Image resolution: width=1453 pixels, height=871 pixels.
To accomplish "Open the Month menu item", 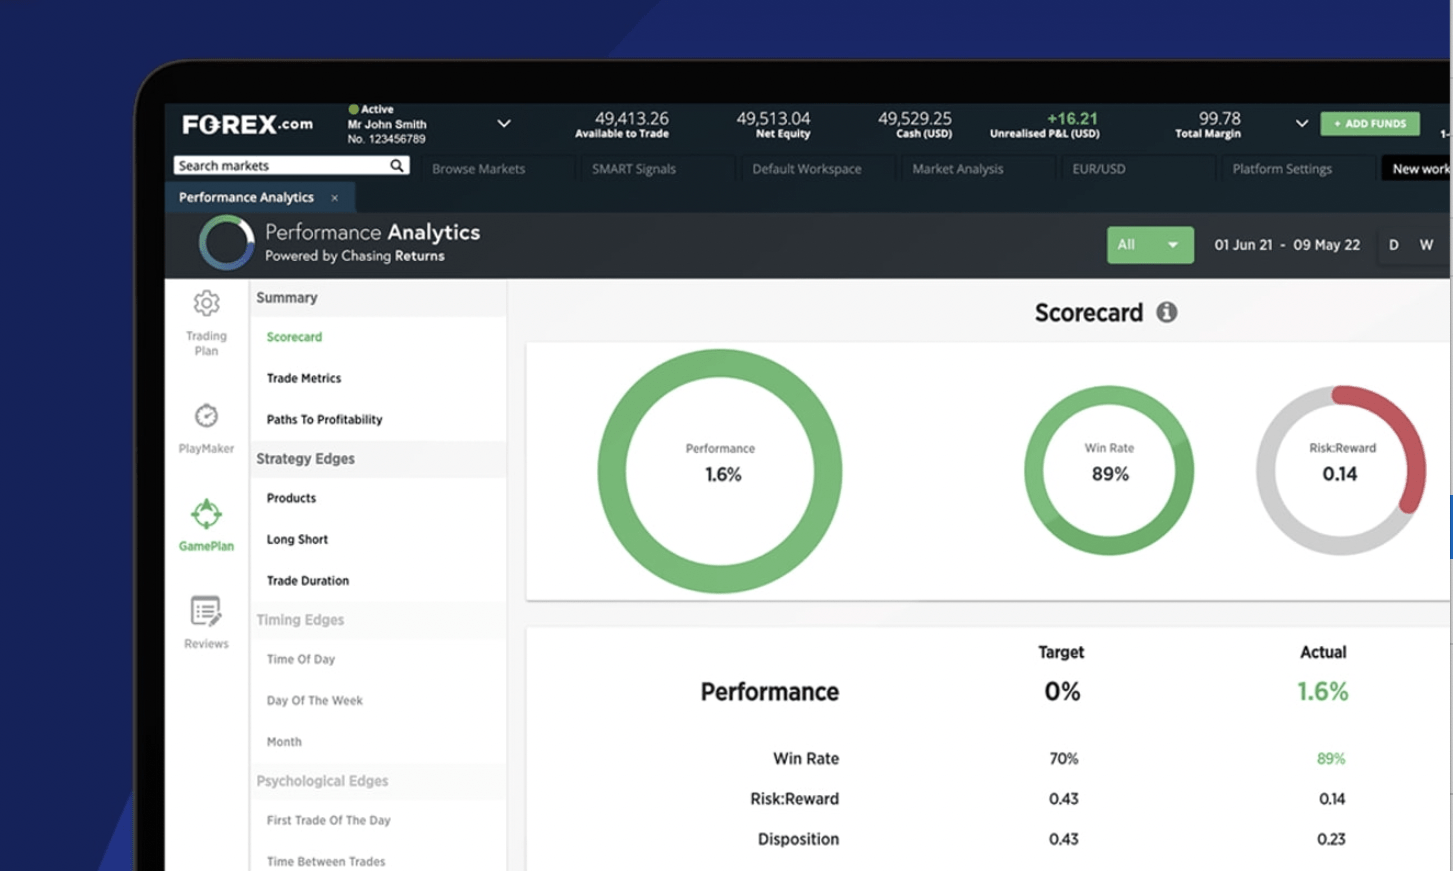I will (284, 742).
